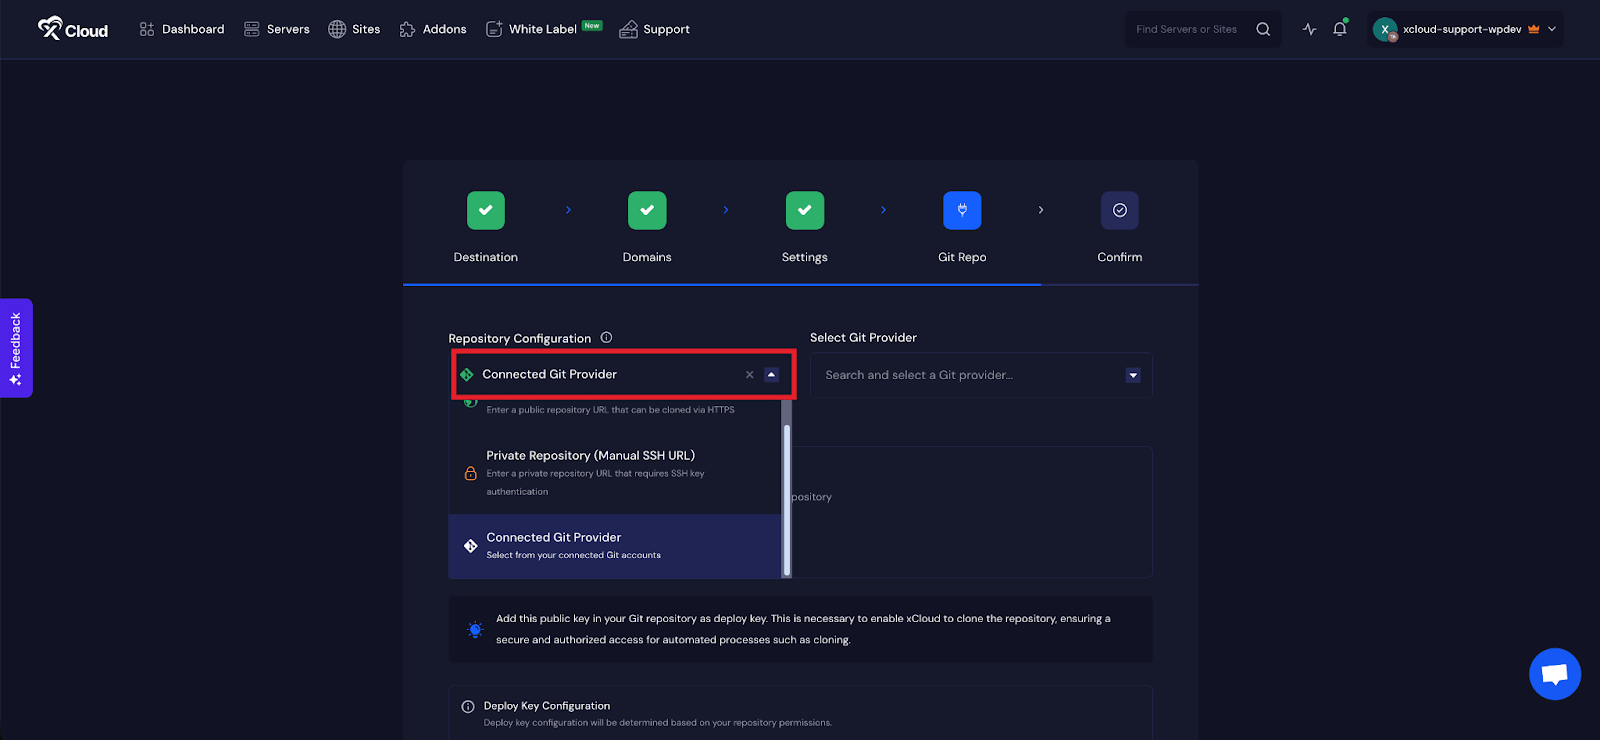Navigate to the Sites page
Image resolution: width=1600 pixels, height=740 pixels.
[x=354, y=29]
